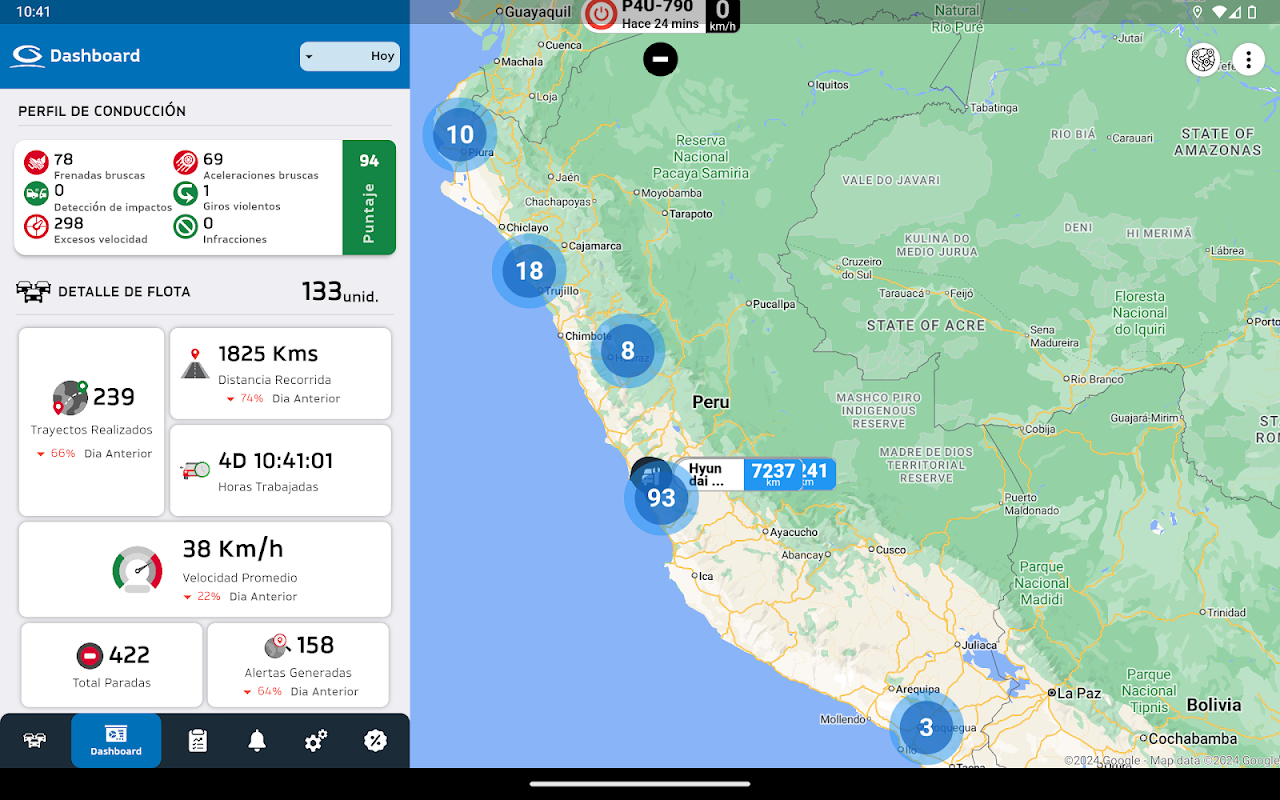Open the map three-dot overflow menu
This screenshot has width=1280, height=800.
[x=1248, y=60]
